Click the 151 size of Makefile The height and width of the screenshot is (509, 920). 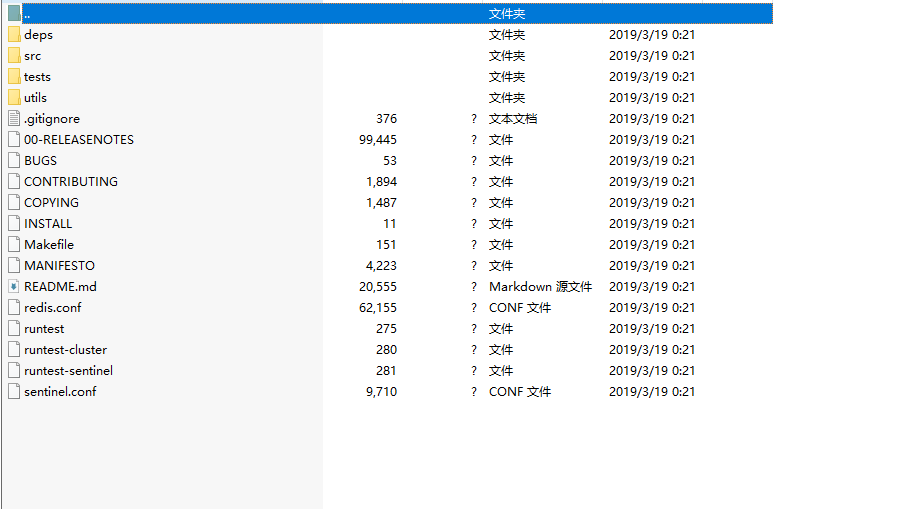pos(386,245)
